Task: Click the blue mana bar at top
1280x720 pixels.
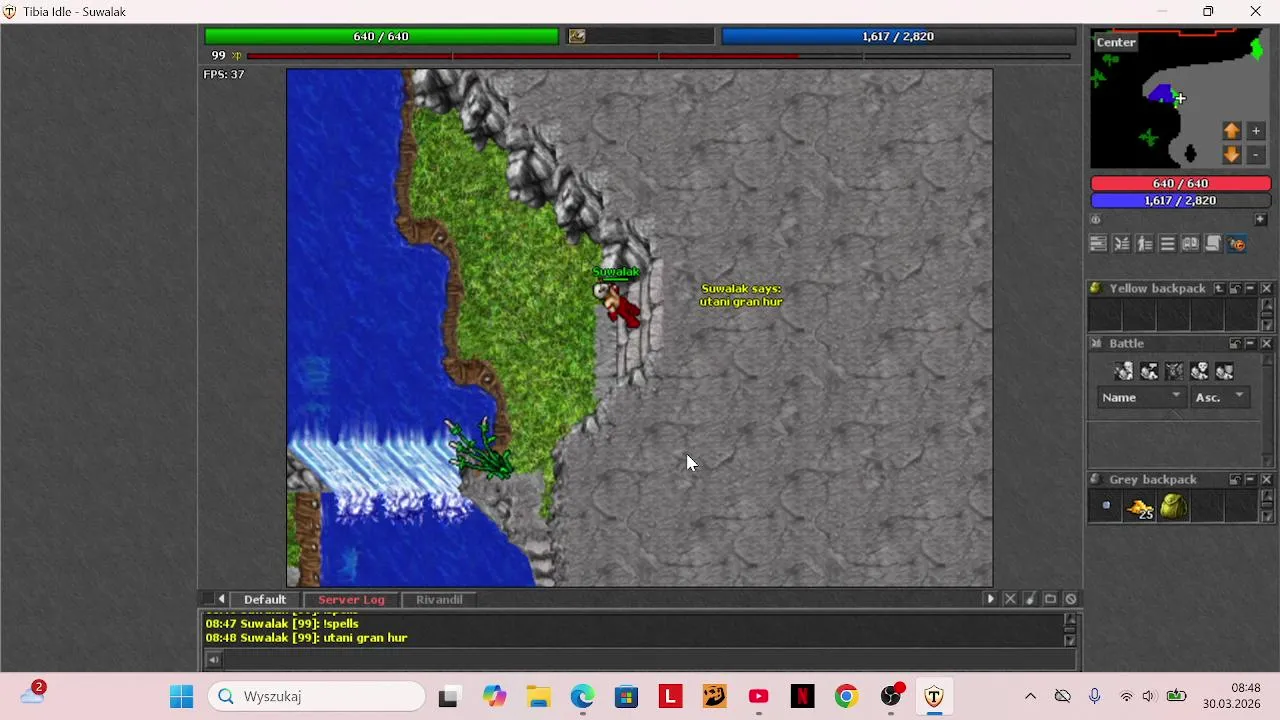Action: [x=898, y=36]
